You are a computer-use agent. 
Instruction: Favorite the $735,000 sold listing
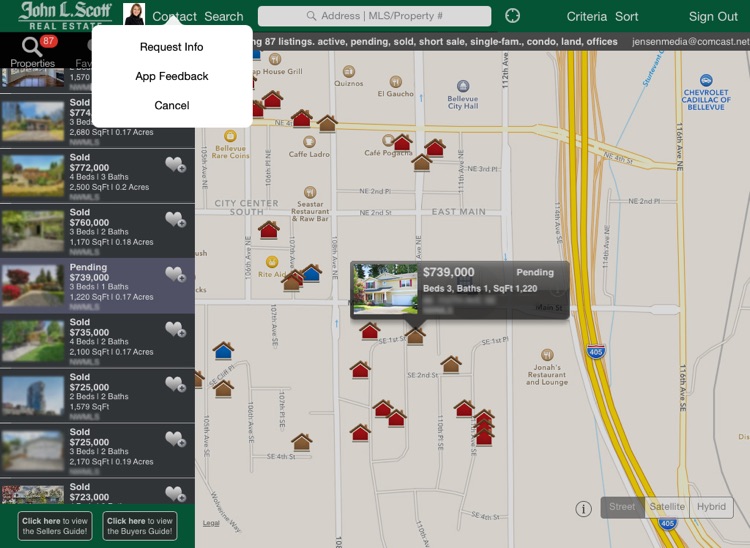(x=176, y=329)
